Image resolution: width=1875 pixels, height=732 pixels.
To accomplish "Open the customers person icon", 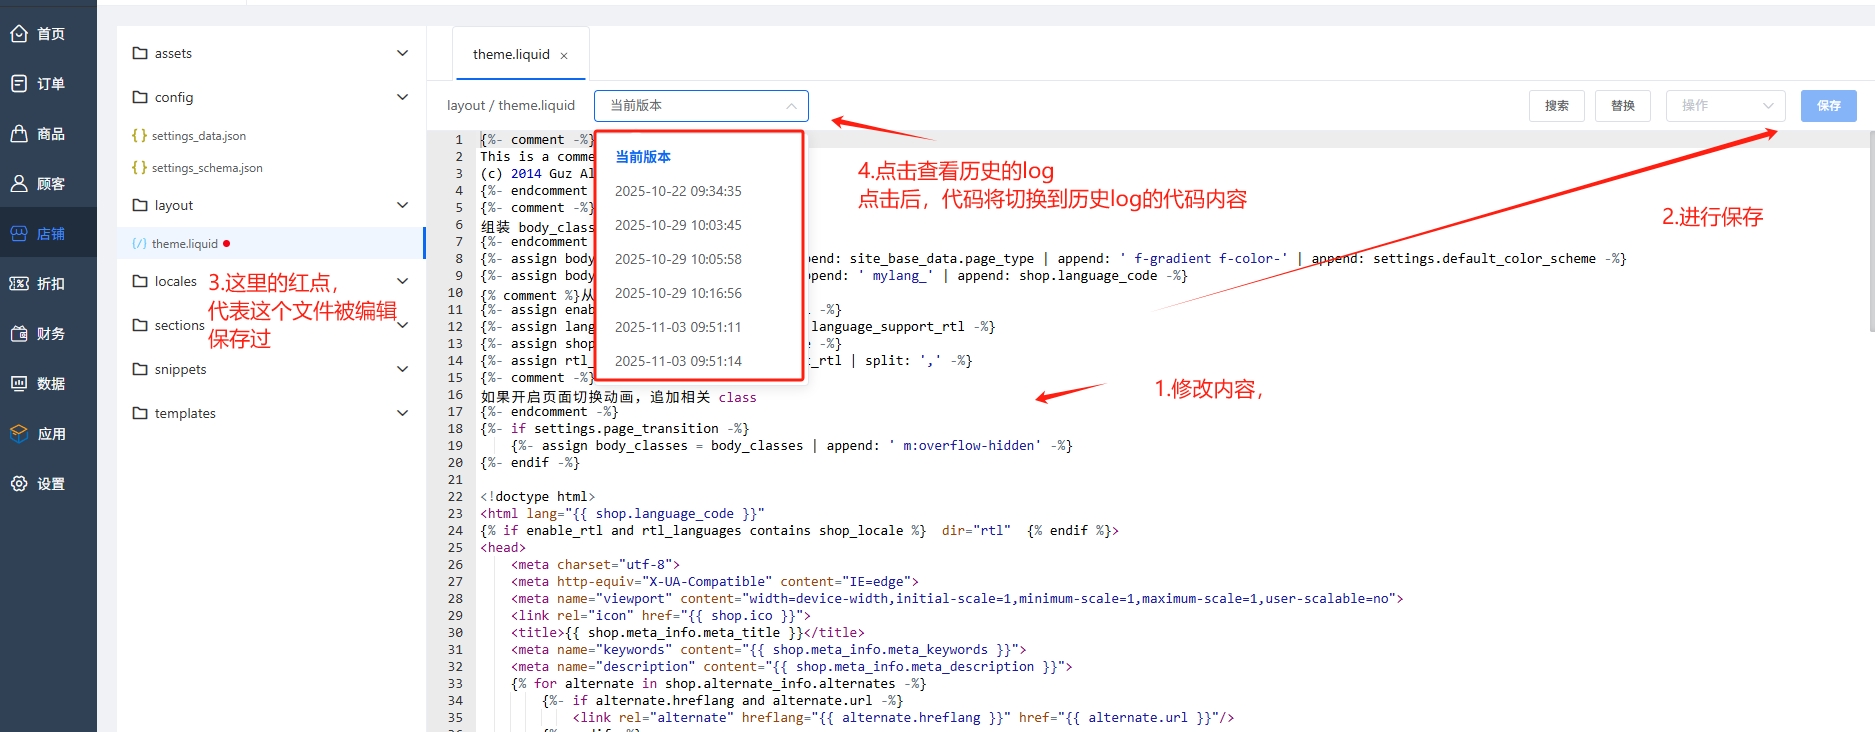I will tap(19, 184).
